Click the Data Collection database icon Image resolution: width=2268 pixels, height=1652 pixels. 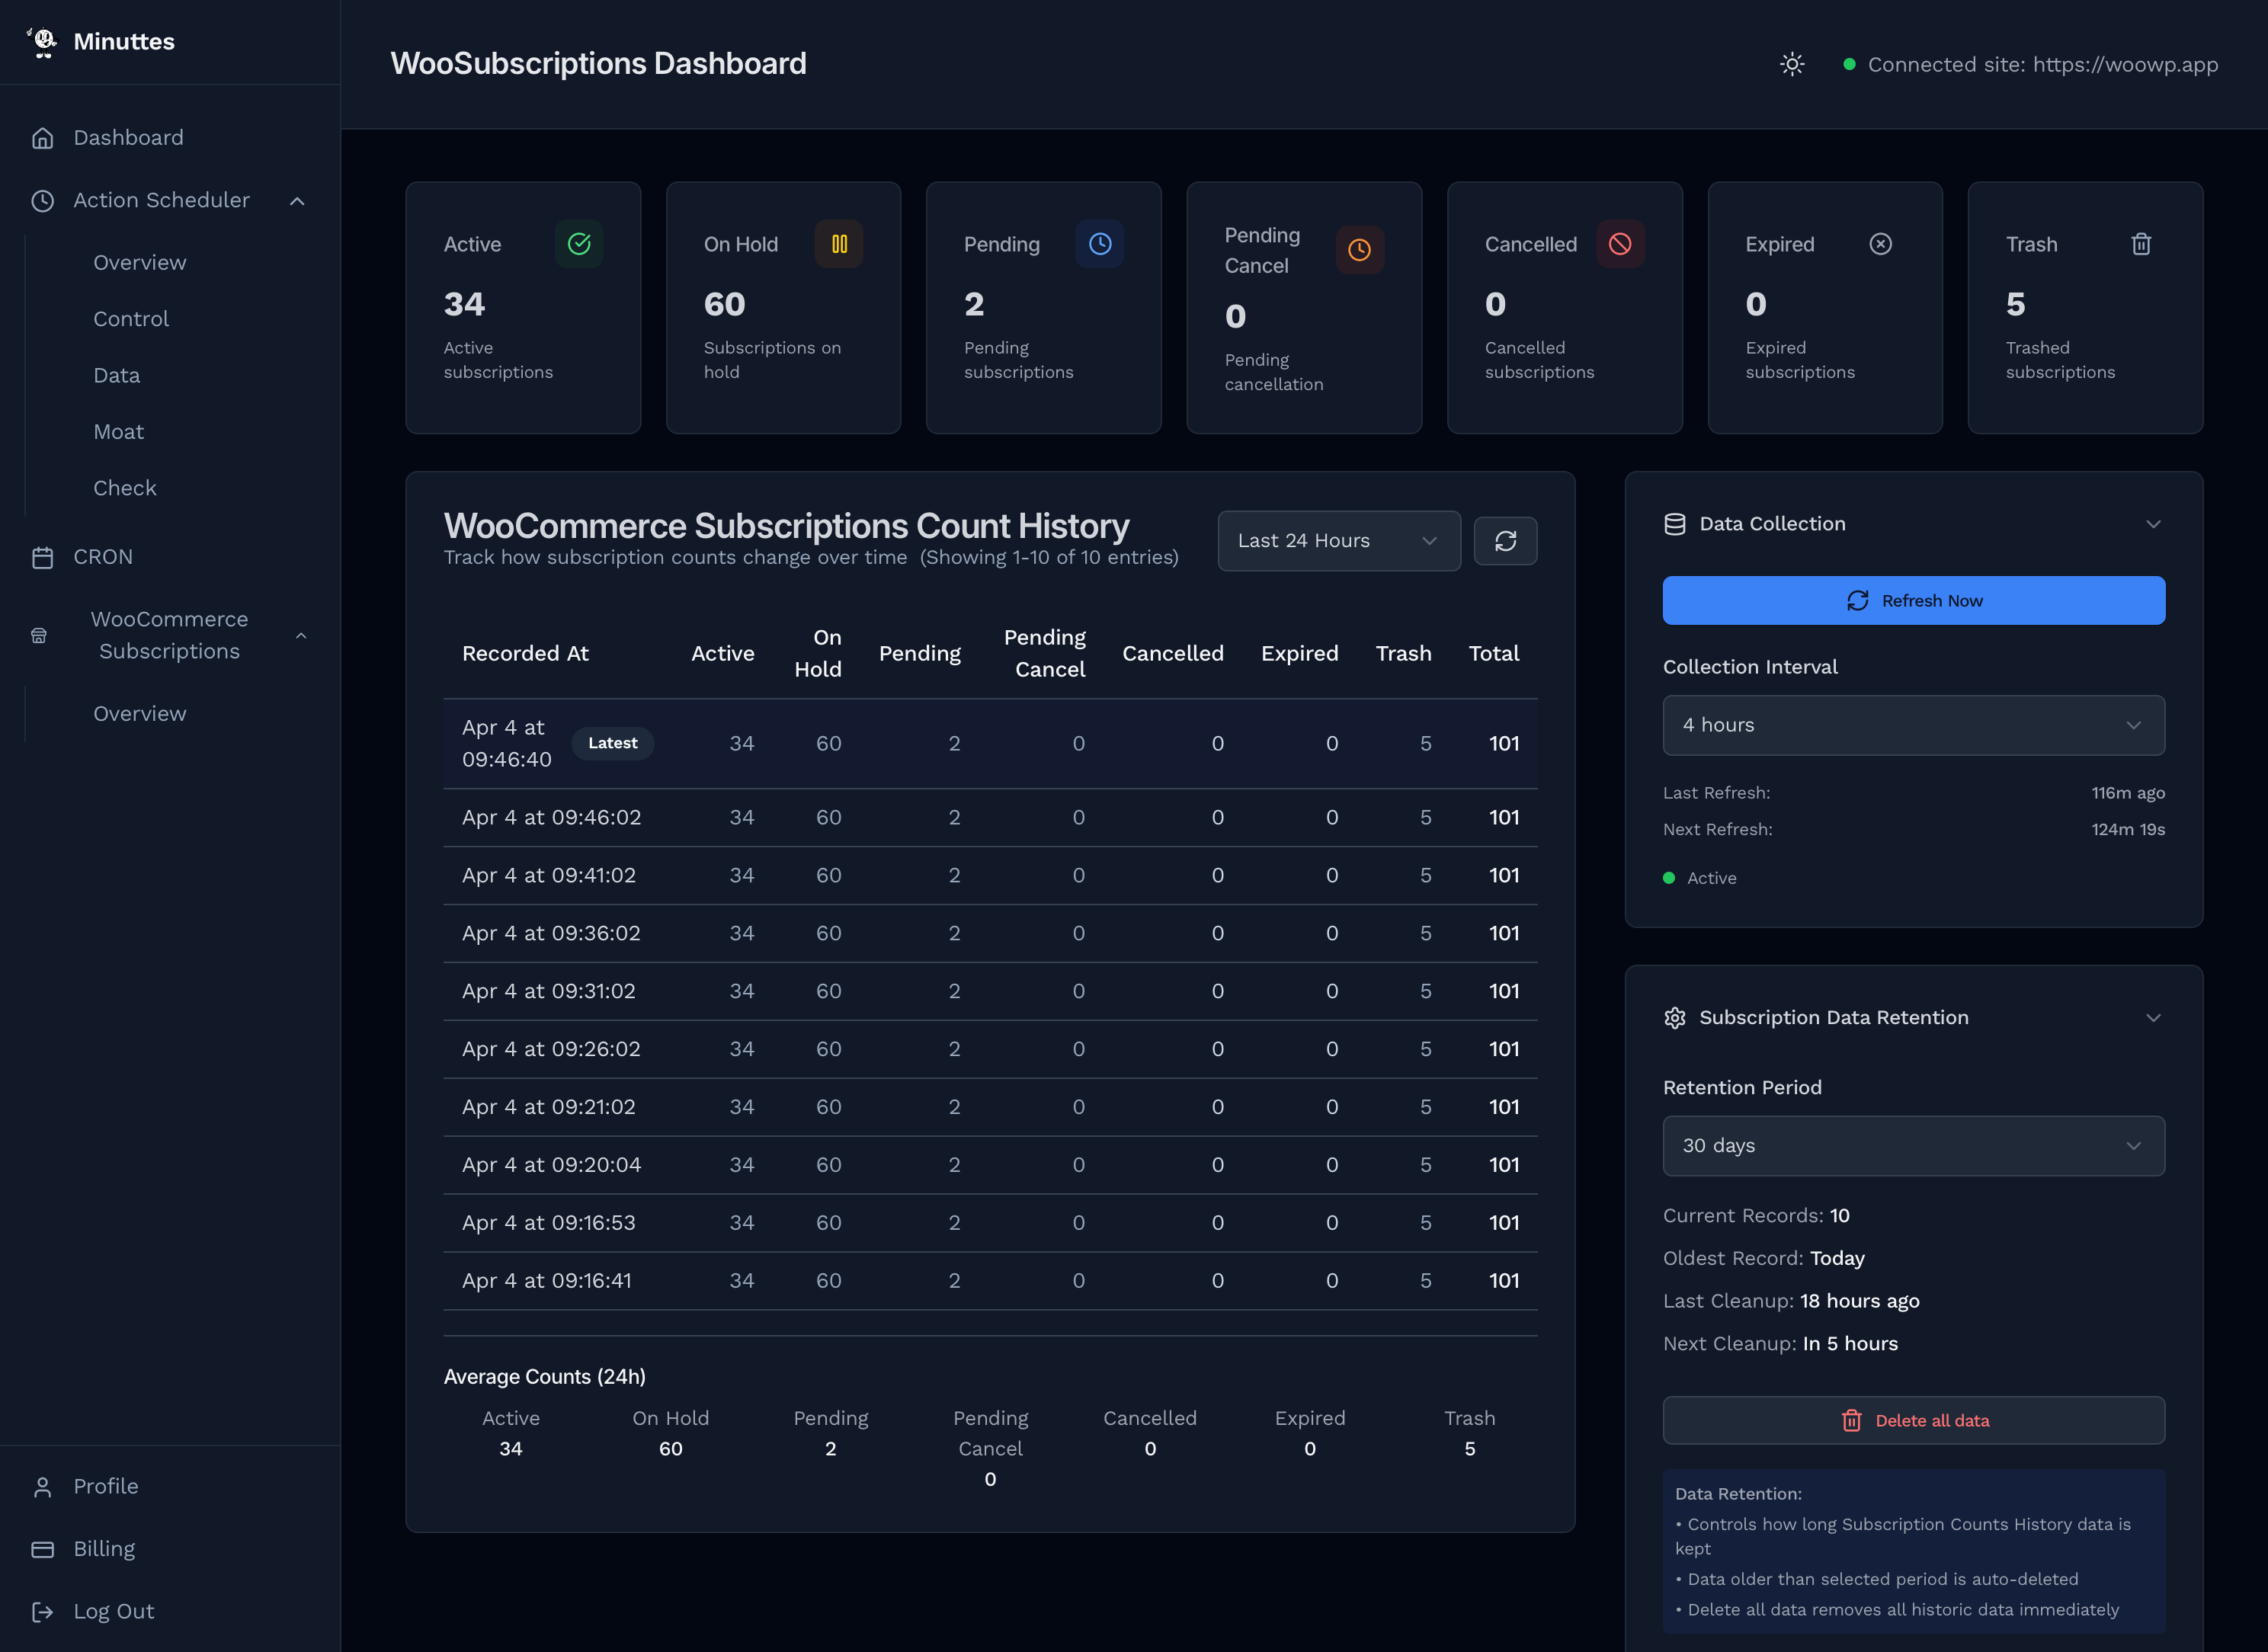[1674, 523]
